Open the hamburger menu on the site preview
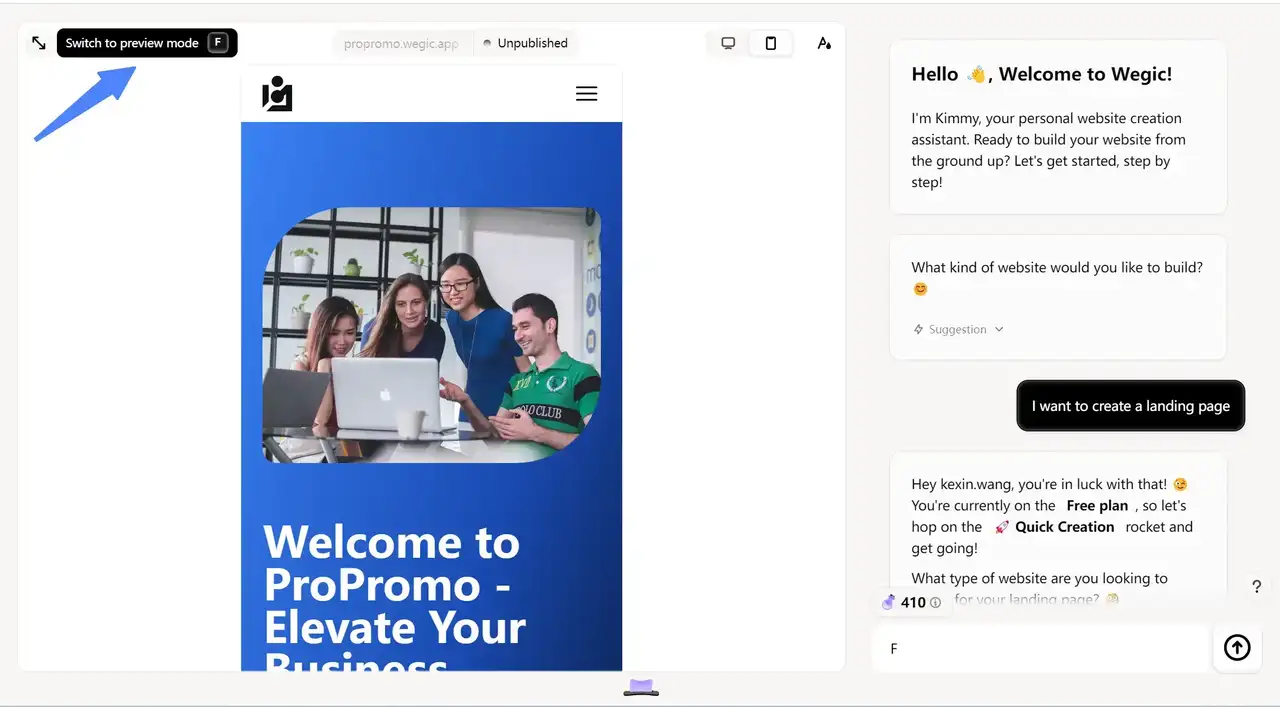Image resolution: width=1280 pixels, height=707 pixels. pyautogui.click(x=587, y=93)
